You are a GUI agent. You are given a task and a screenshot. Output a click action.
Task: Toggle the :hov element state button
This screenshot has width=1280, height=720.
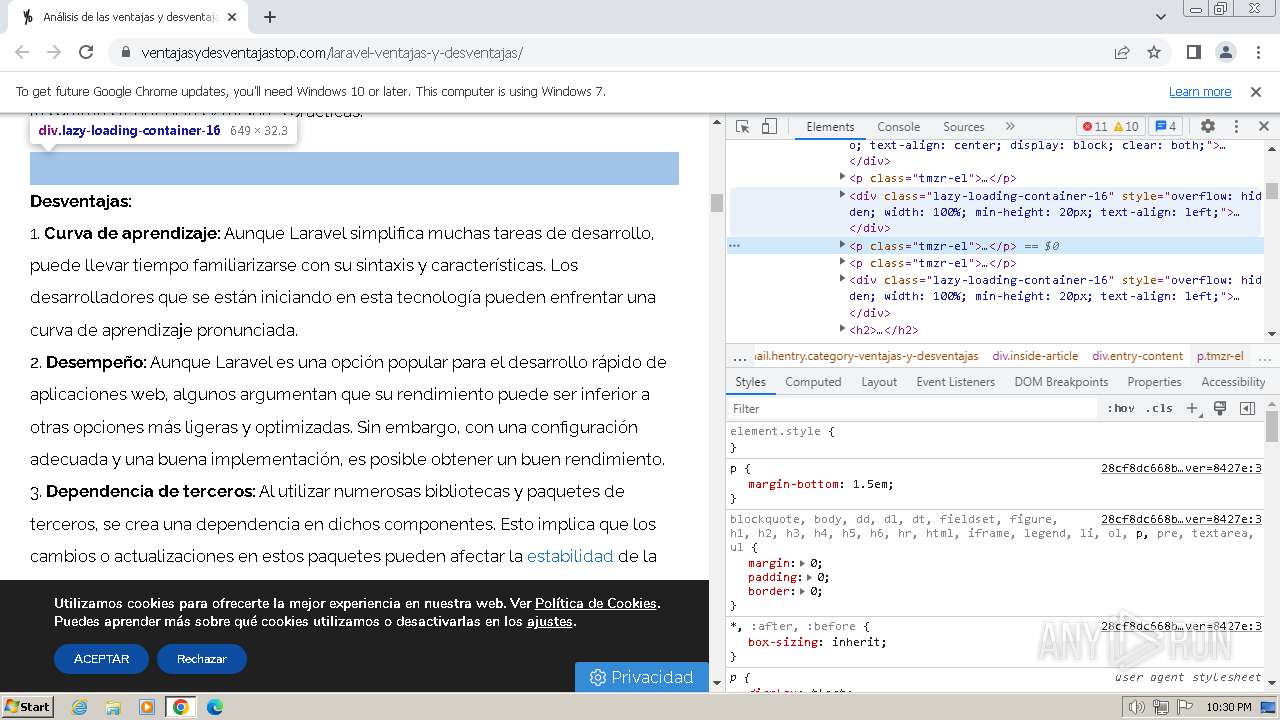[x=1120, y=408]
